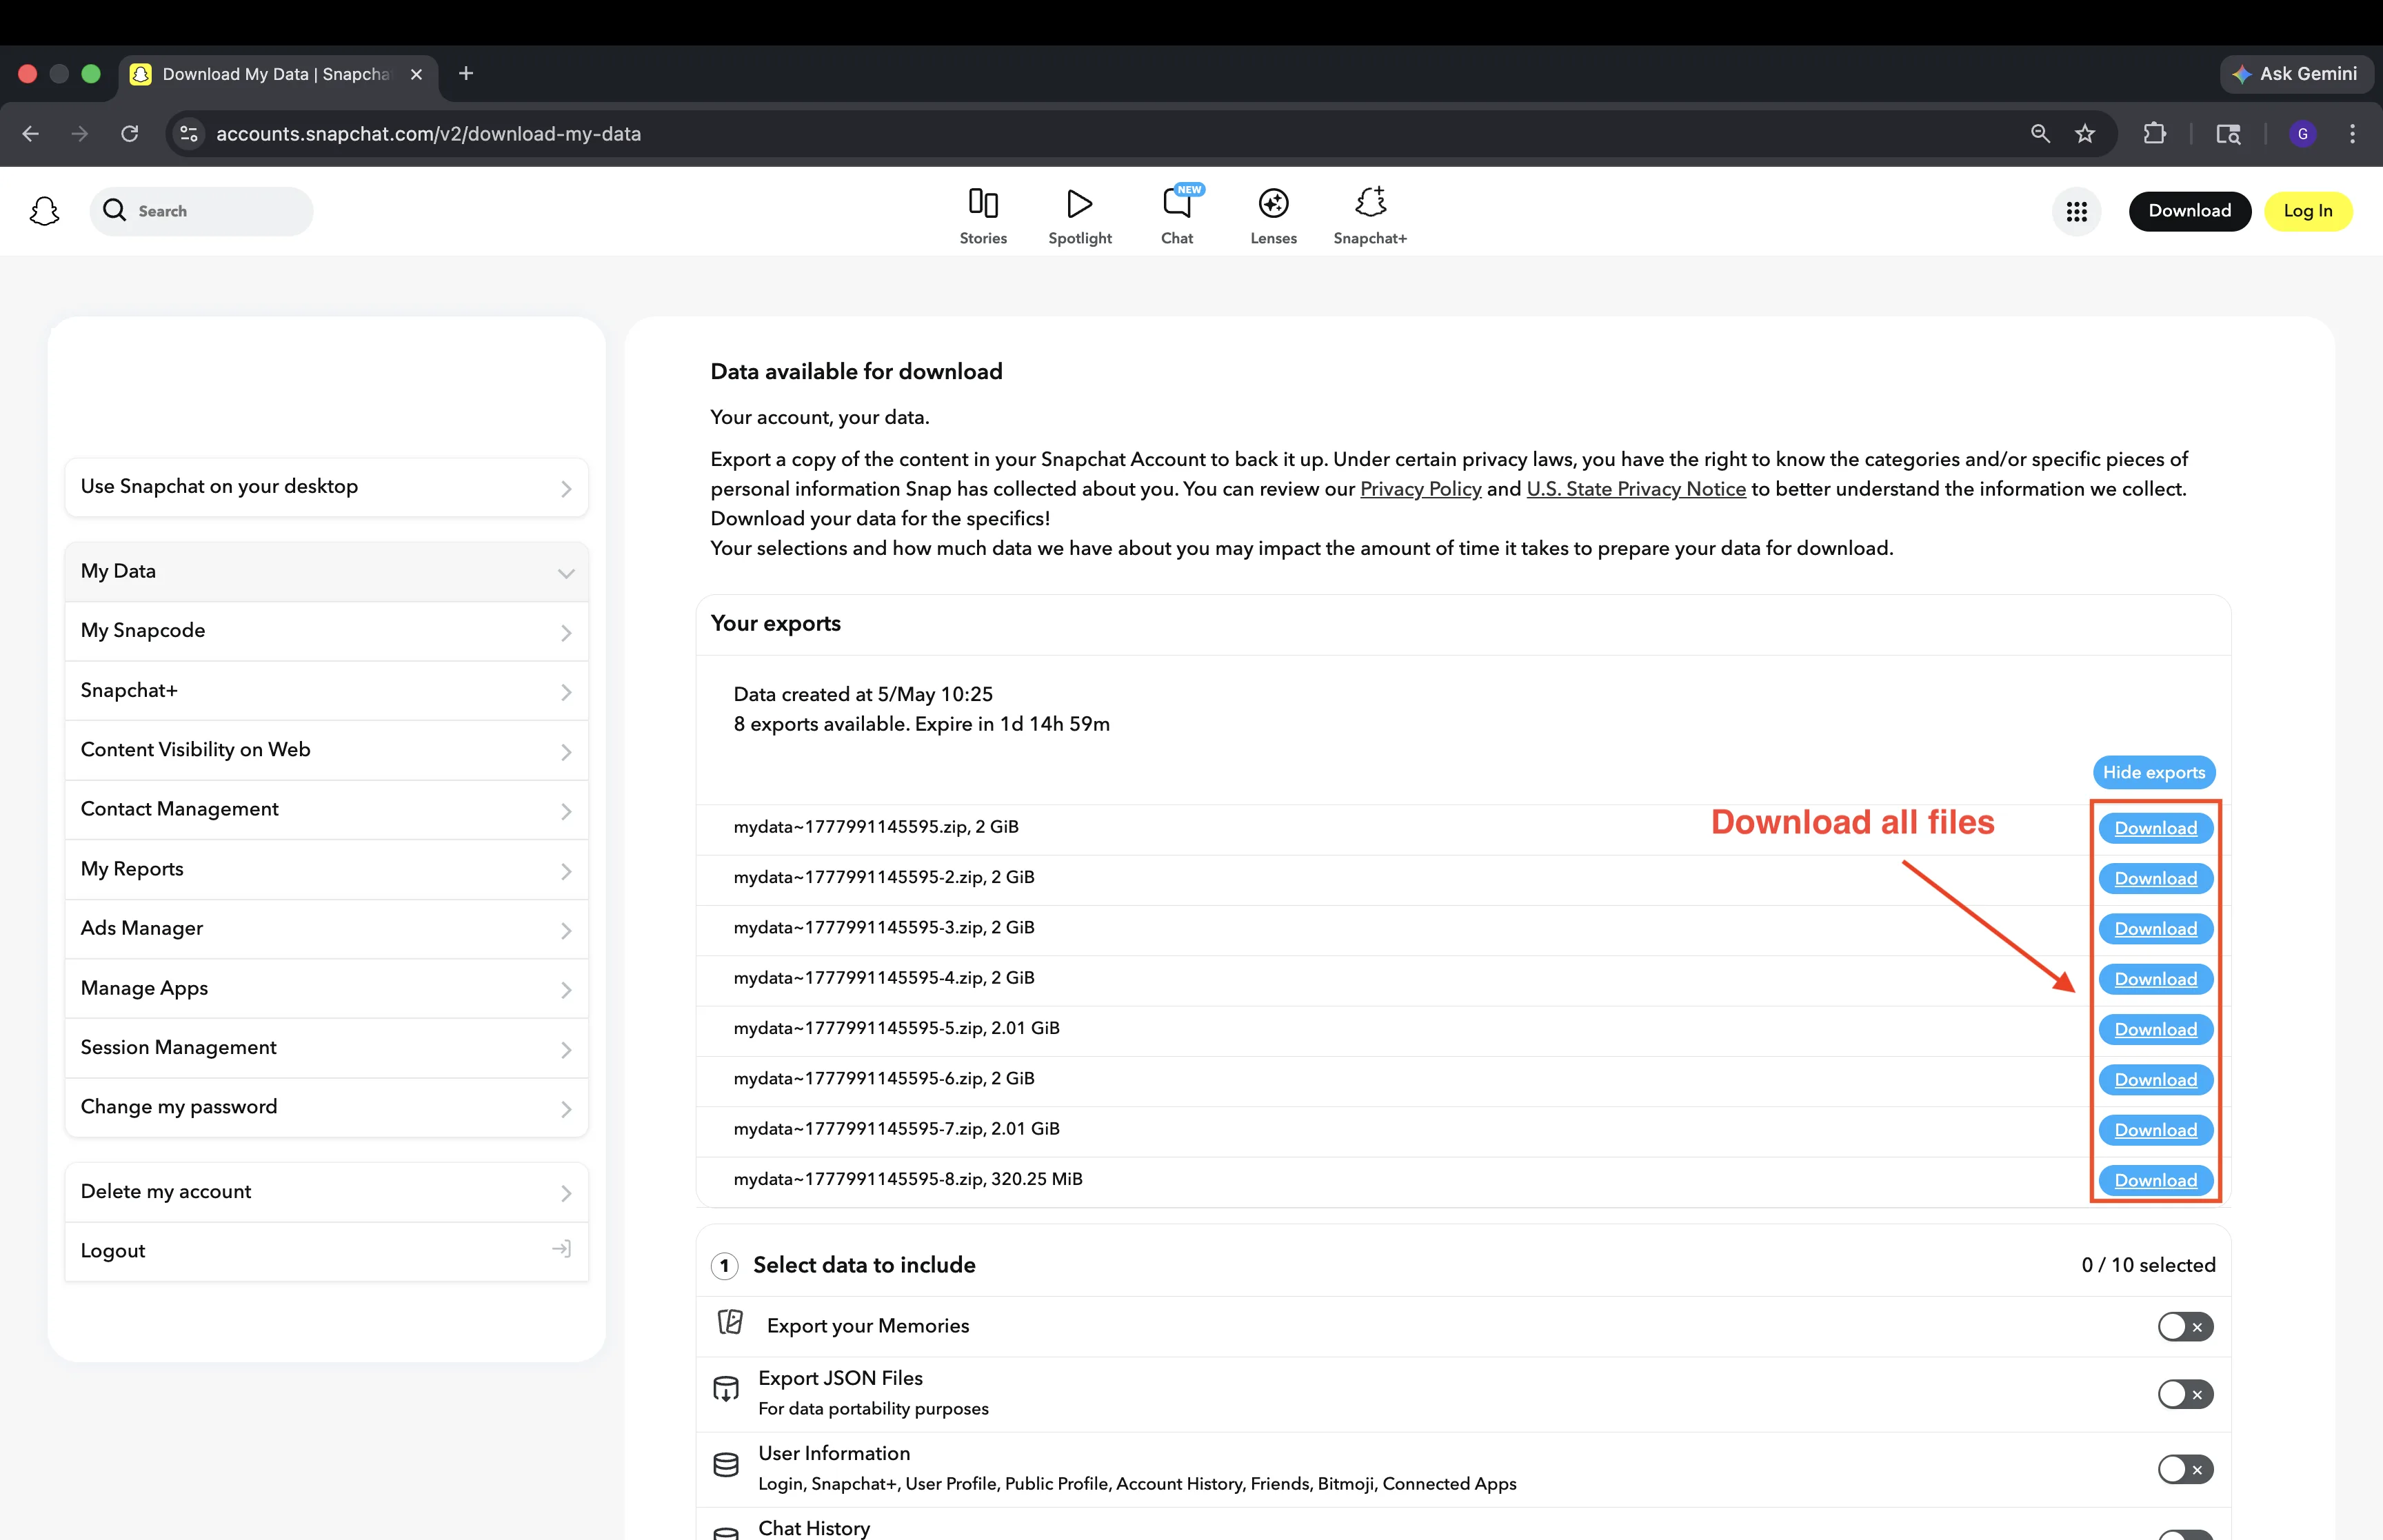Download mydata~1777991145595.zip
2383x1540 pixels.
point(2156,828)
